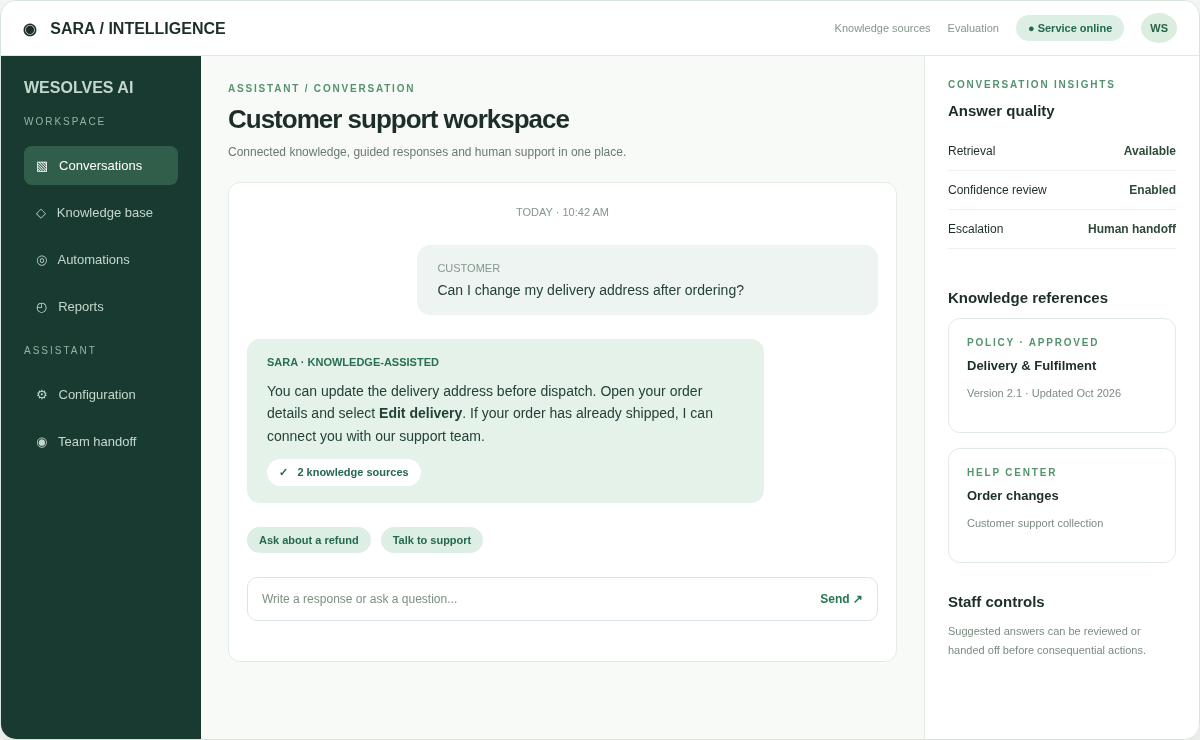
Task: Click the customer delivery address question
Action: pyautogui.click(x=590, y=290)
